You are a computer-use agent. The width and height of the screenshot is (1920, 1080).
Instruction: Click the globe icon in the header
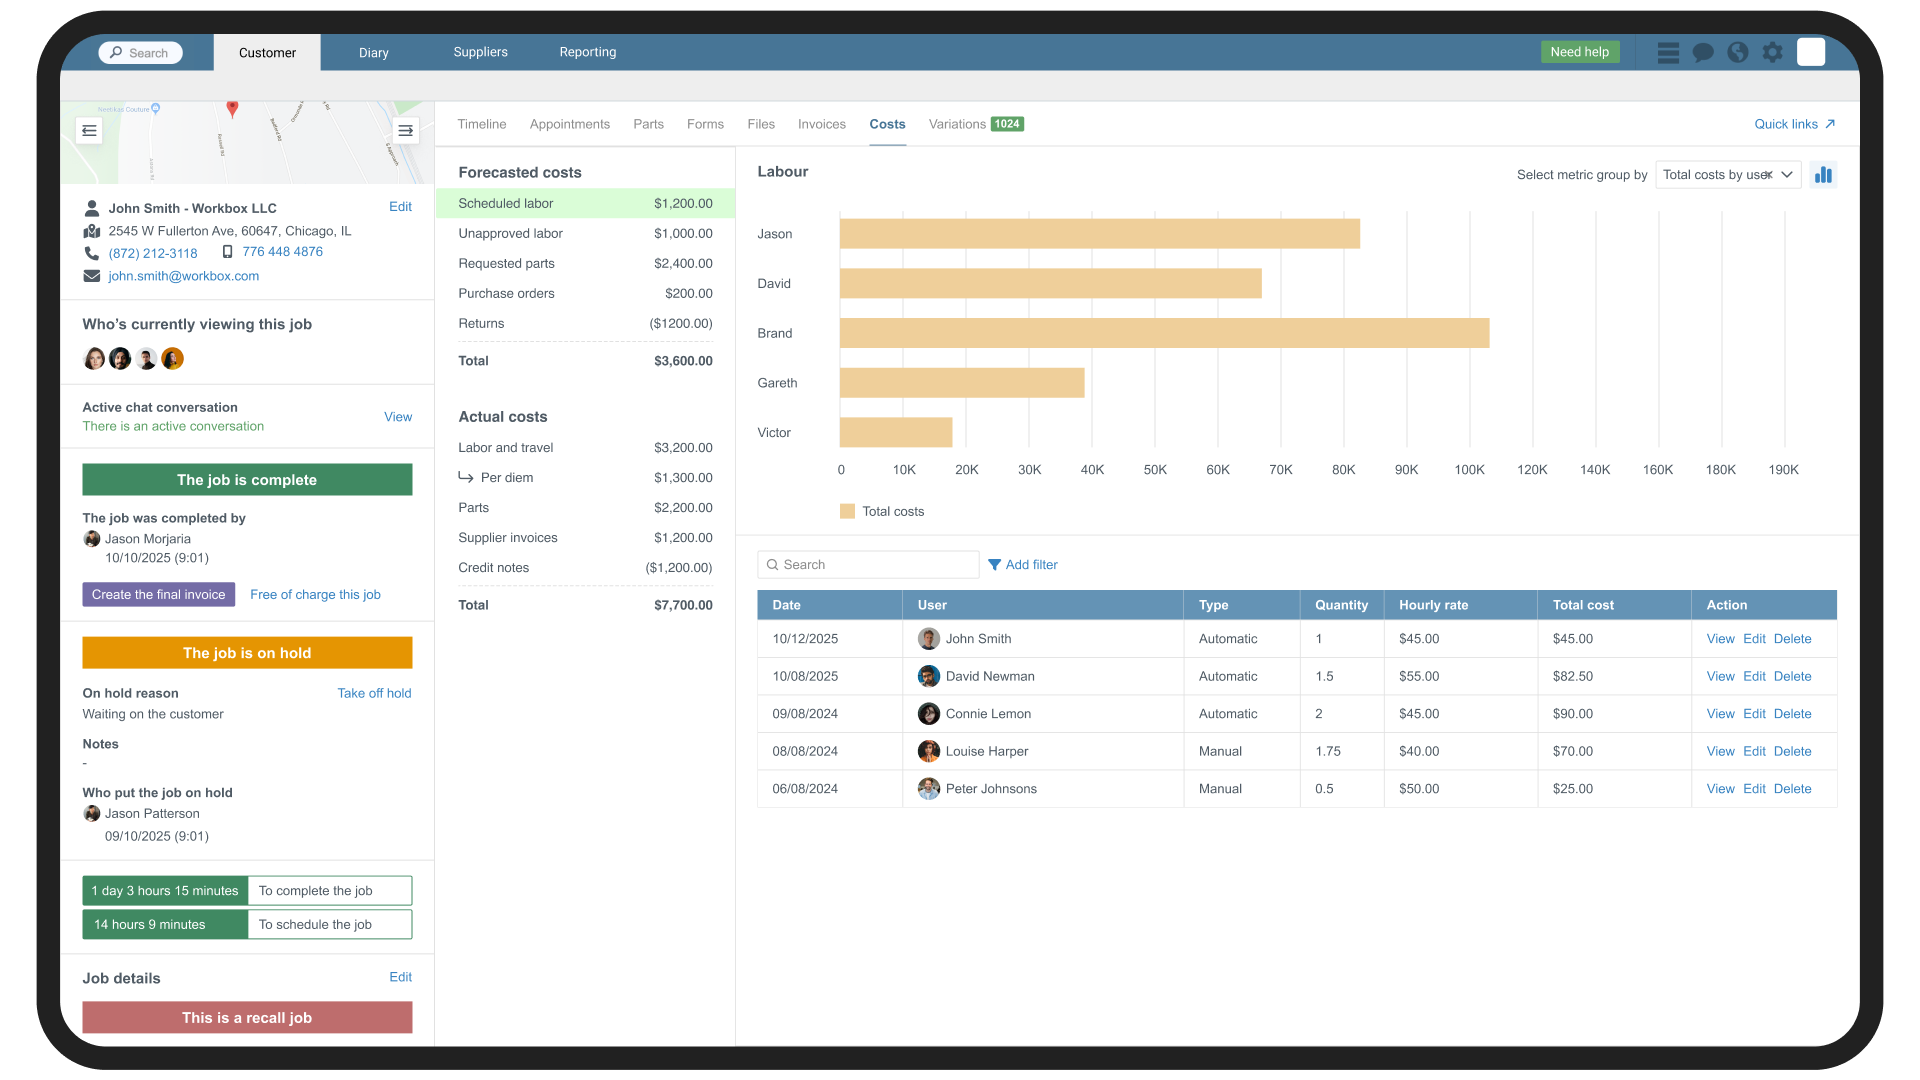pos(1738,52)
